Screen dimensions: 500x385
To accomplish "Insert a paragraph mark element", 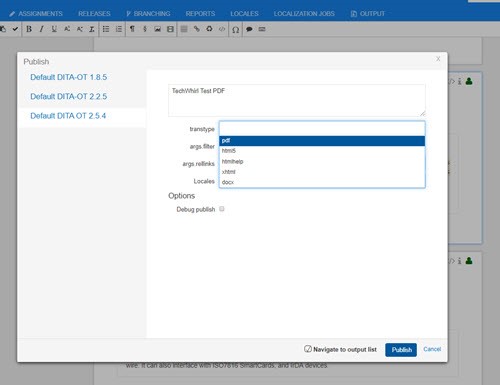I will (132, 29).
